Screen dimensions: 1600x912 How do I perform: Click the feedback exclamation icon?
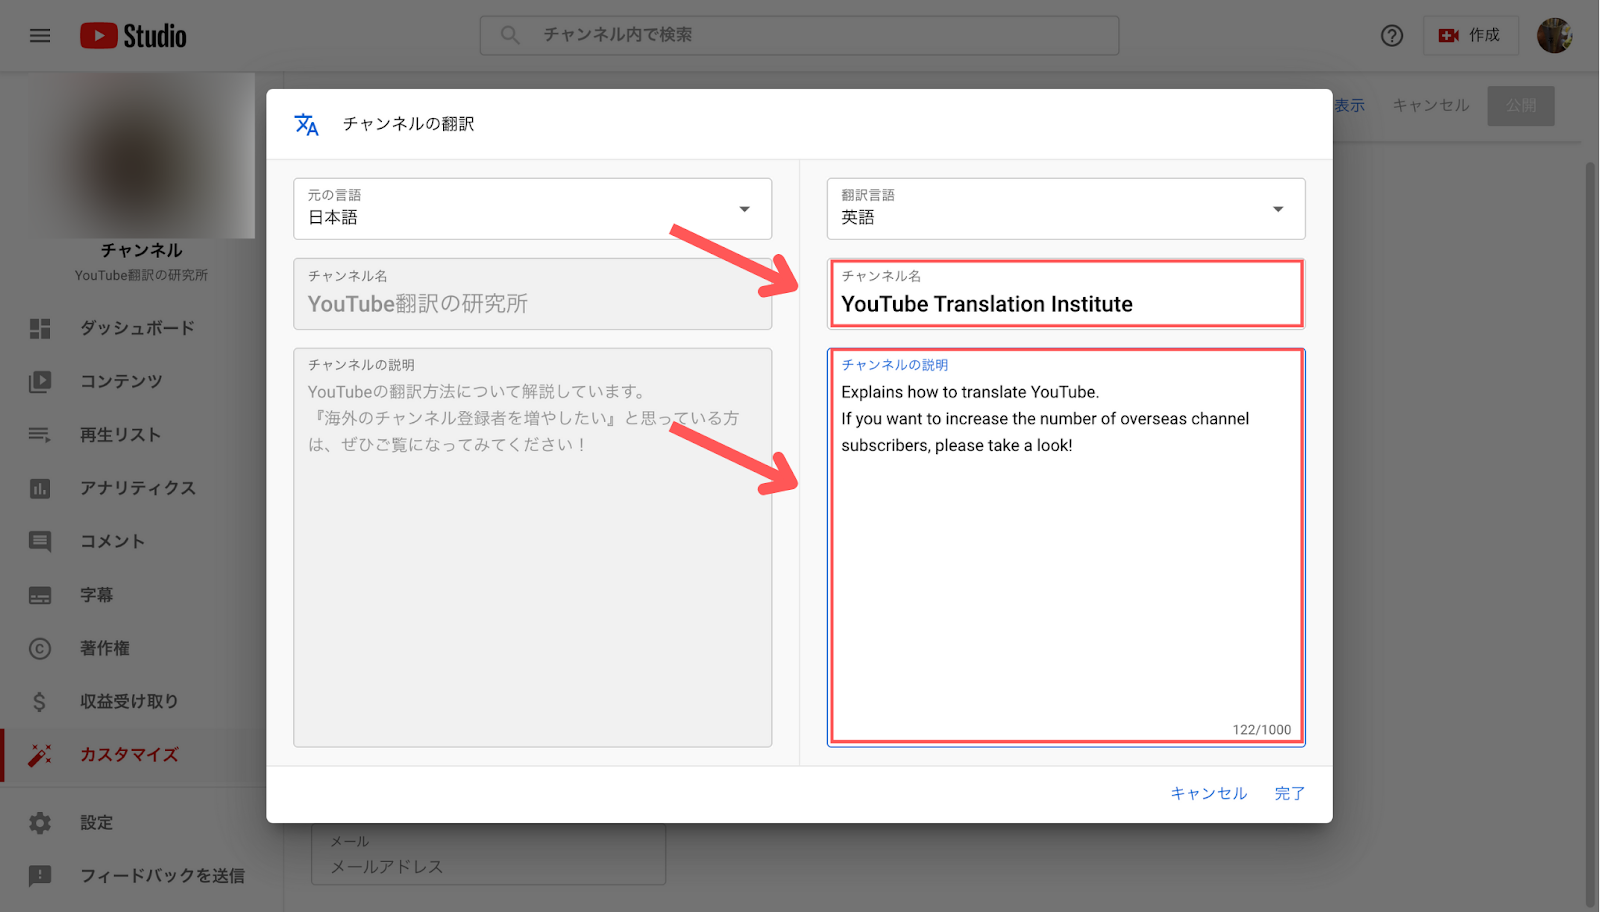coord(40,876)
